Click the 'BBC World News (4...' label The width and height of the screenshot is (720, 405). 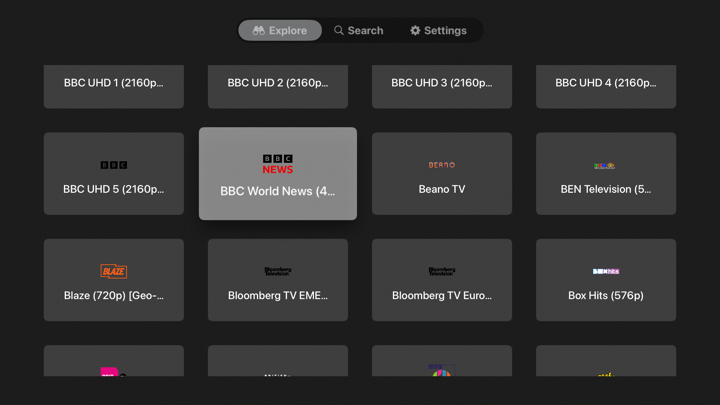tap(278, 191)
